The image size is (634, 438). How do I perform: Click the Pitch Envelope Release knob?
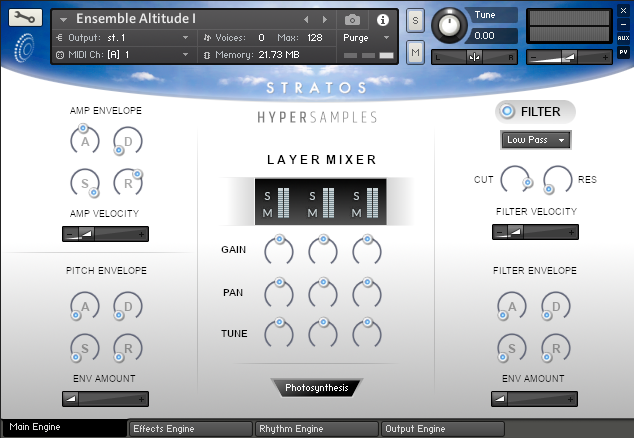(128, 348)
